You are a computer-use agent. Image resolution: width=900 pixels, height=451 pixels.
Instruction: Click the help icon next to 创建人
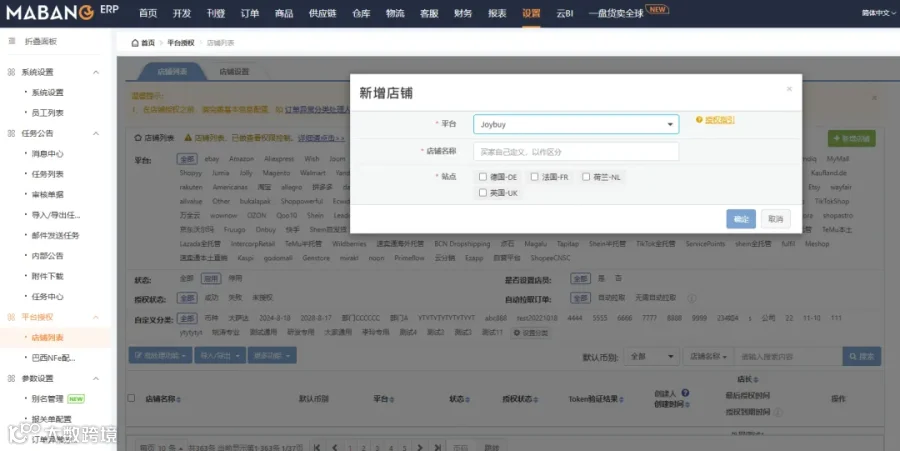click(x=685, y=393)
